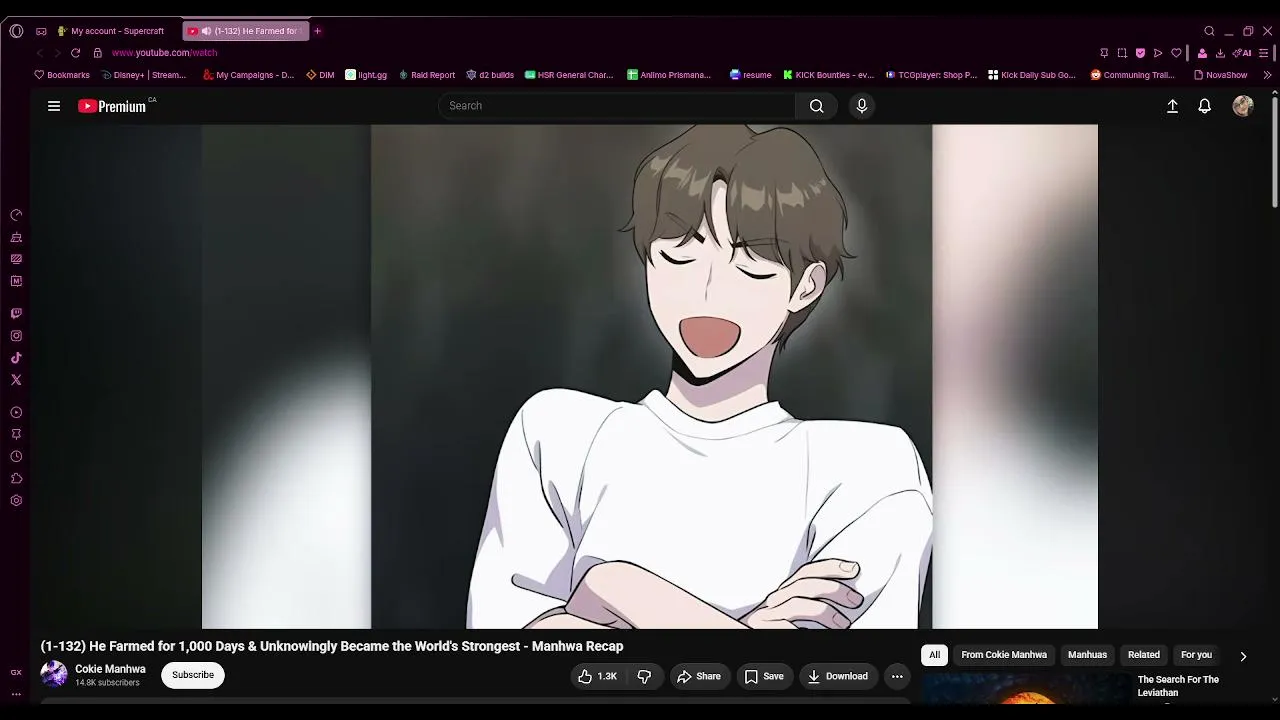Show next filter chips arrow
Image resolution: width=1280 pixels, height=720 pixels.
[1243, 656]
